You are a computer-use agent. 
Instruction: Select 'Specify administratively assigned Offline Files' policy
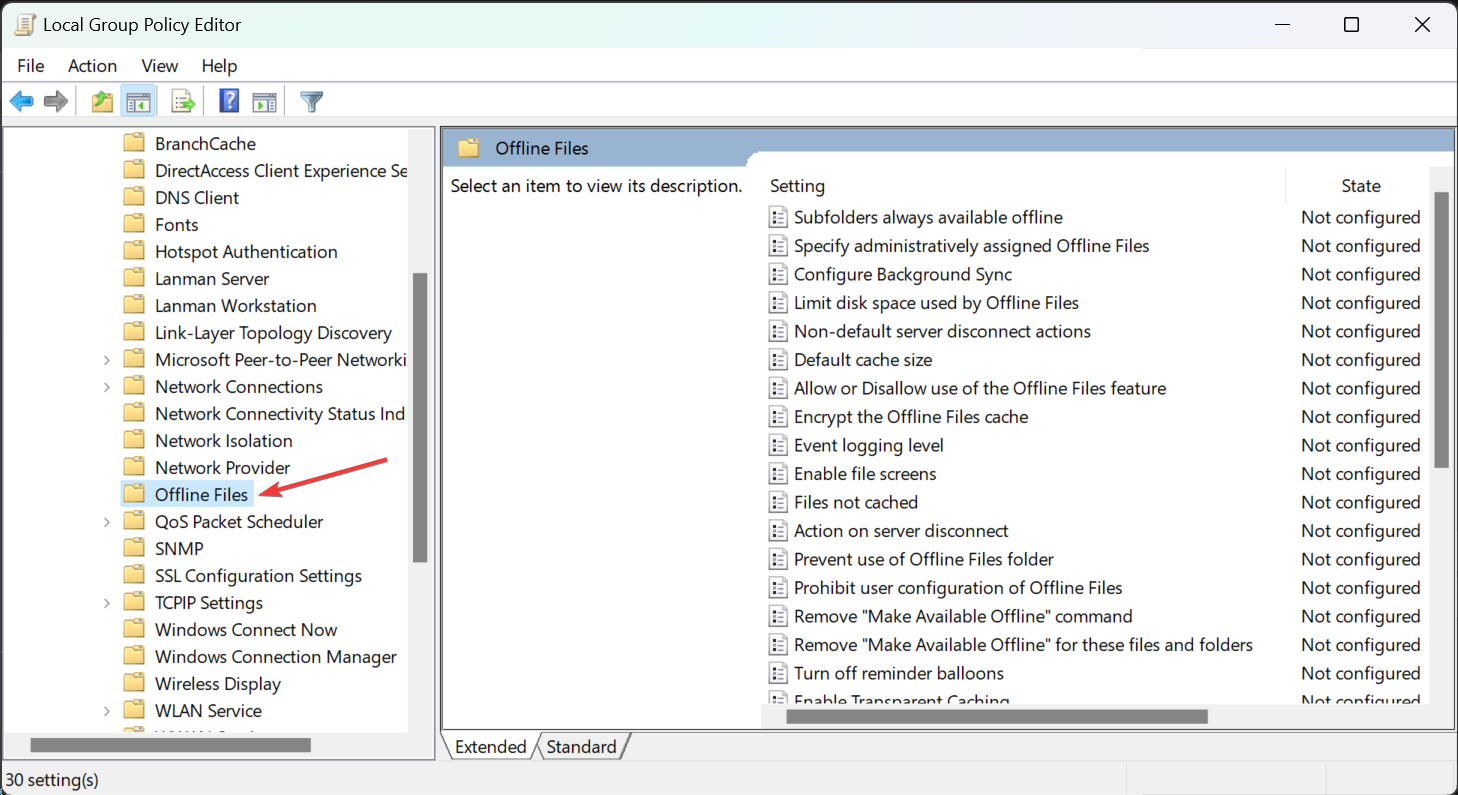click(971, 246)
